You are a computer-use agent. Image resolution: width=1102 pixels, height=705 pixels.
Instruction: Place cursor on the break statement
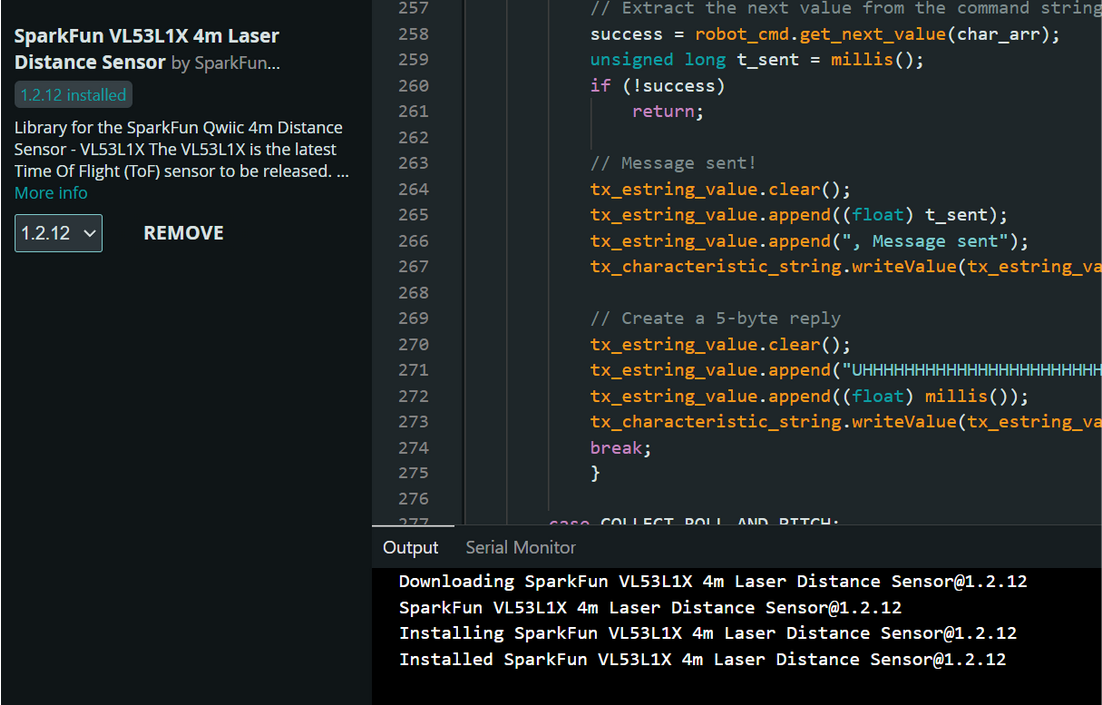(620, 448)
